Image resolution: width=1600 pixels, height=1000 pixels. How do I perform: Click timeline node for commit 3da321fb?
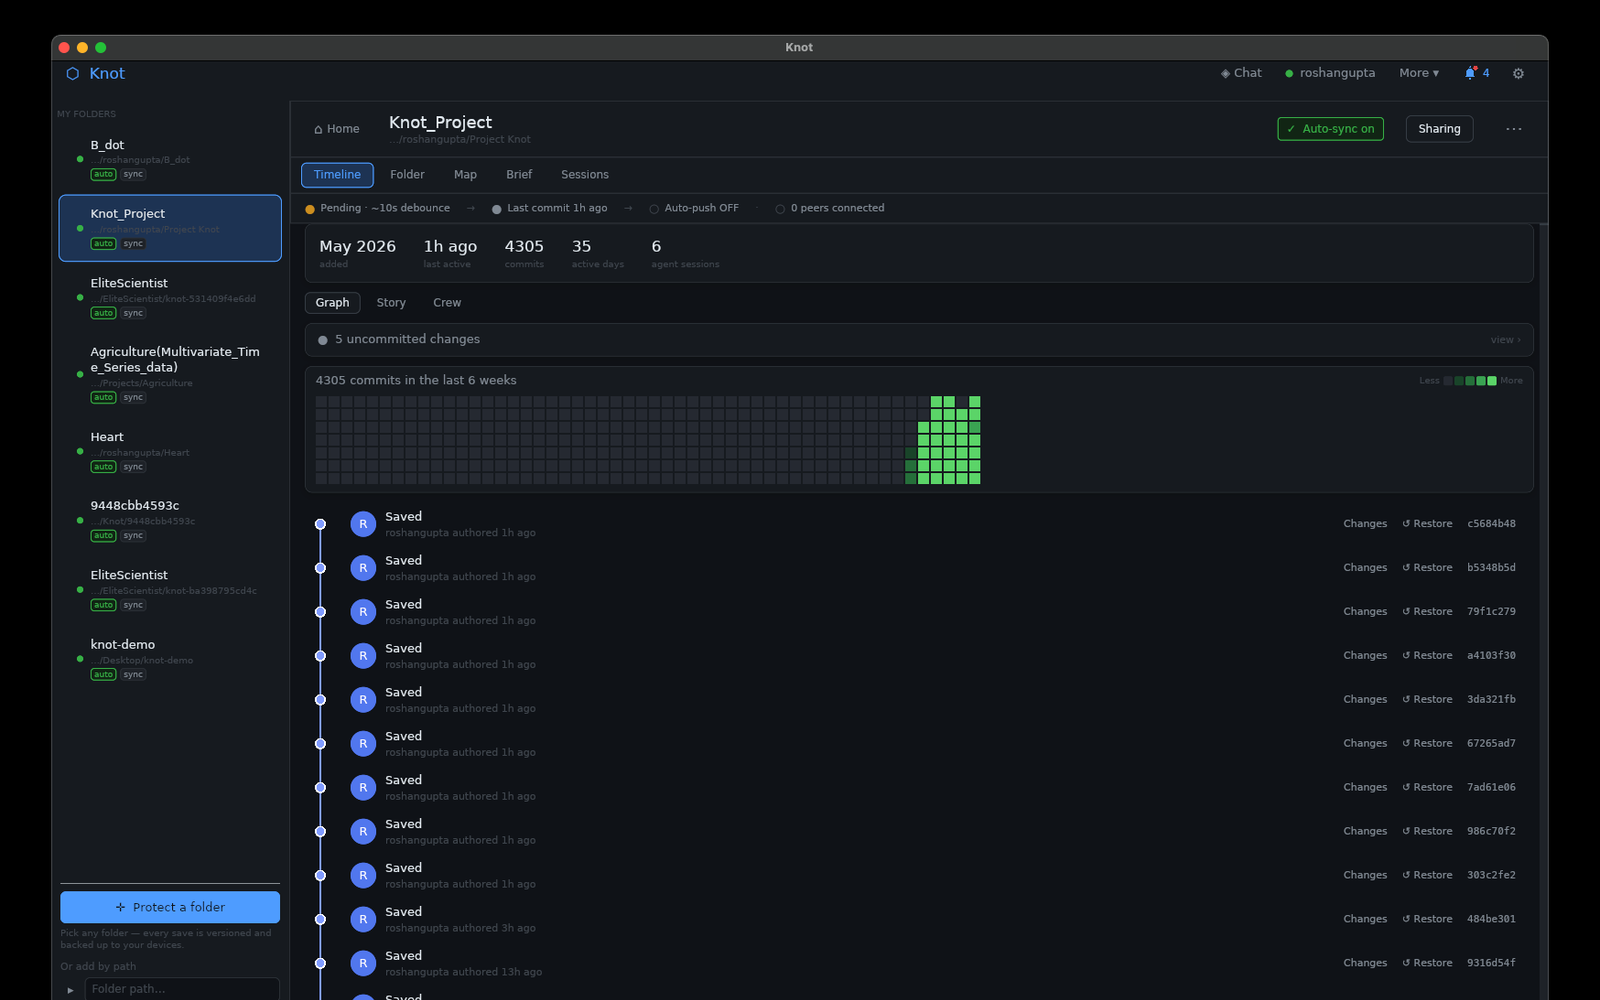(320, 700)
